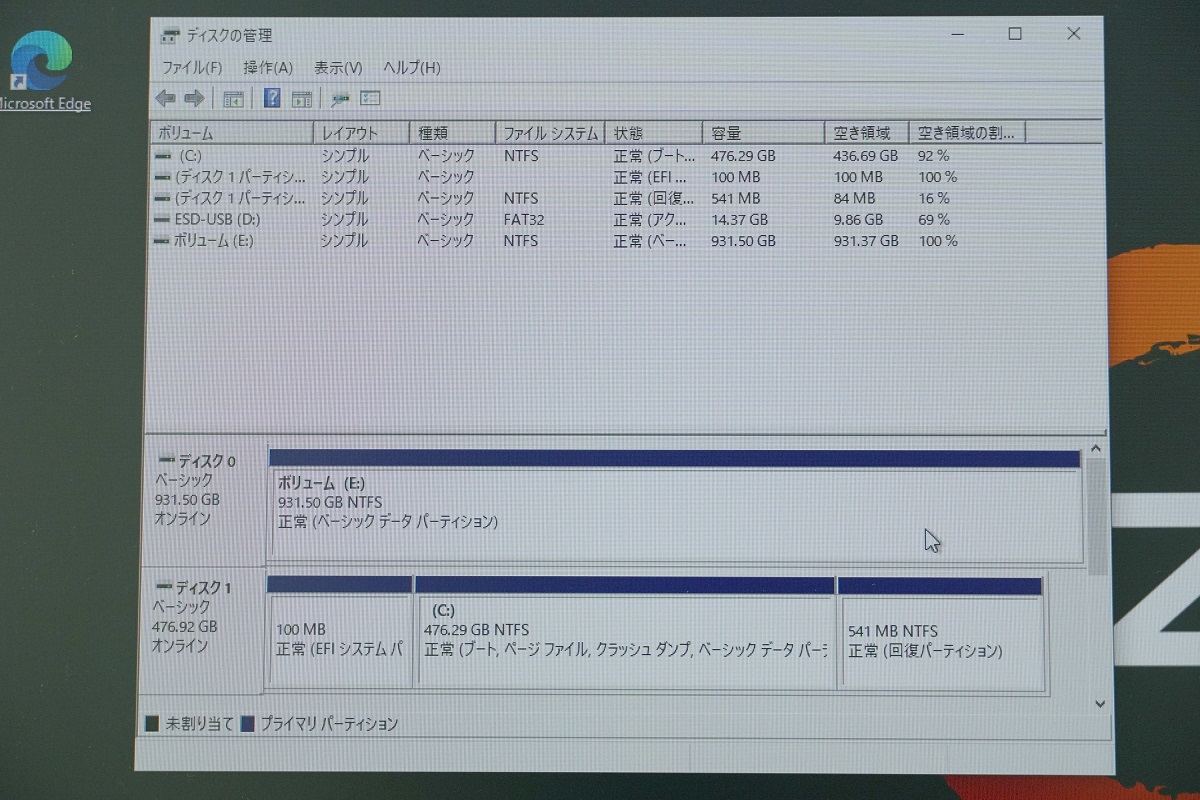Sort by the 状態 column header

tap(654, 133)
